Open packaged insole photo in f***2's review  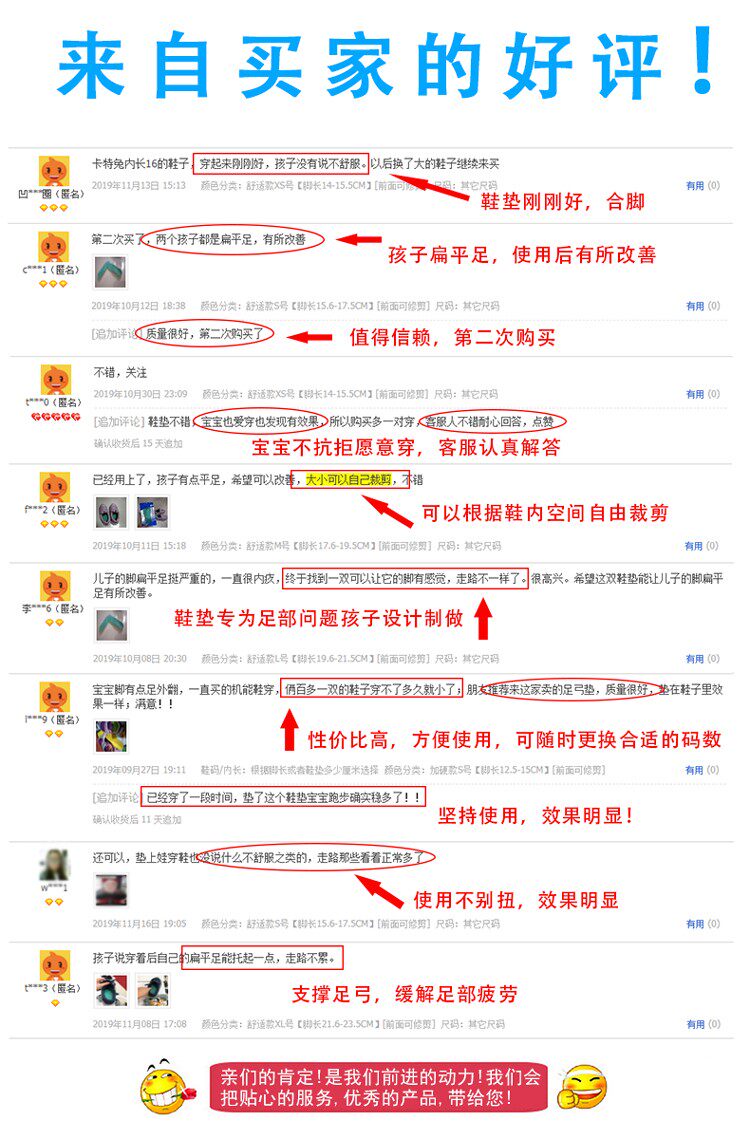153,512
